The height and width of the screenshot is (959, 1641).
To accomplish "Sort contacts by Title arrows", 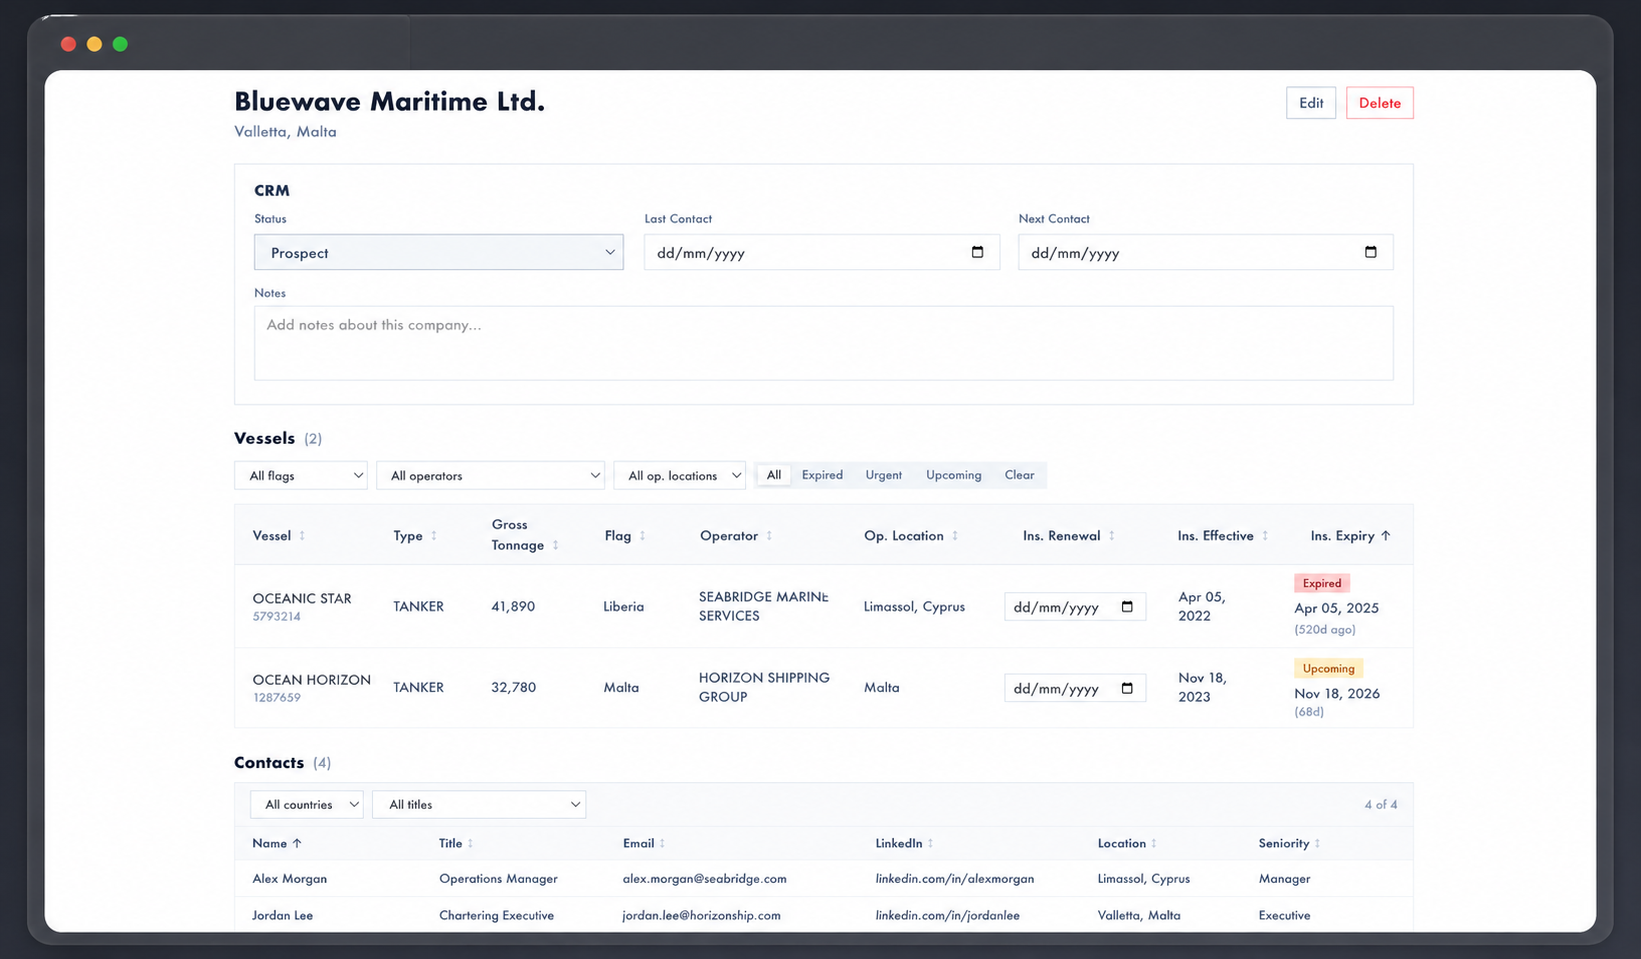I will click(x=470, y=843).
